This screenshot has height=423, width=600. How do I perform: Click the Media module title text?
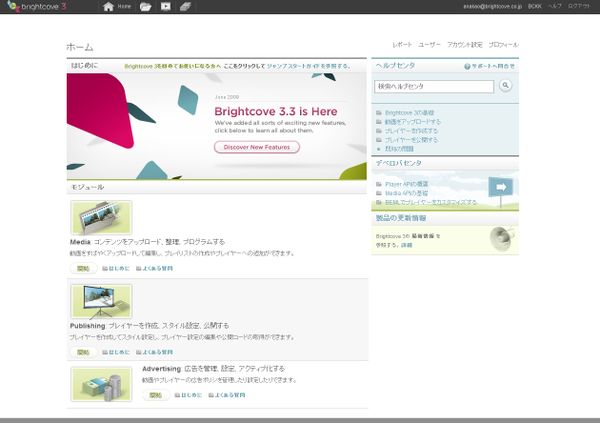tap(147, 242)
